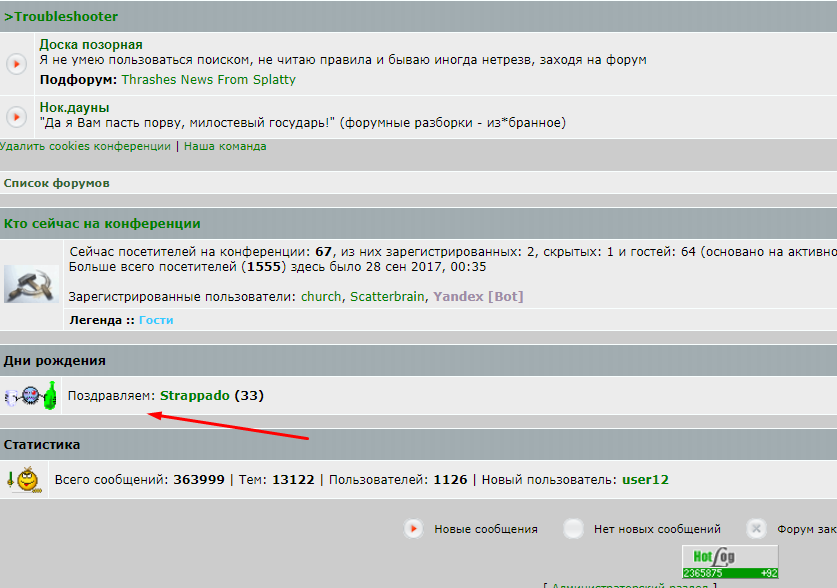Click Удалить cookies конференции link
Viewport: 837px width, 588px height.
tap(85, 146)
